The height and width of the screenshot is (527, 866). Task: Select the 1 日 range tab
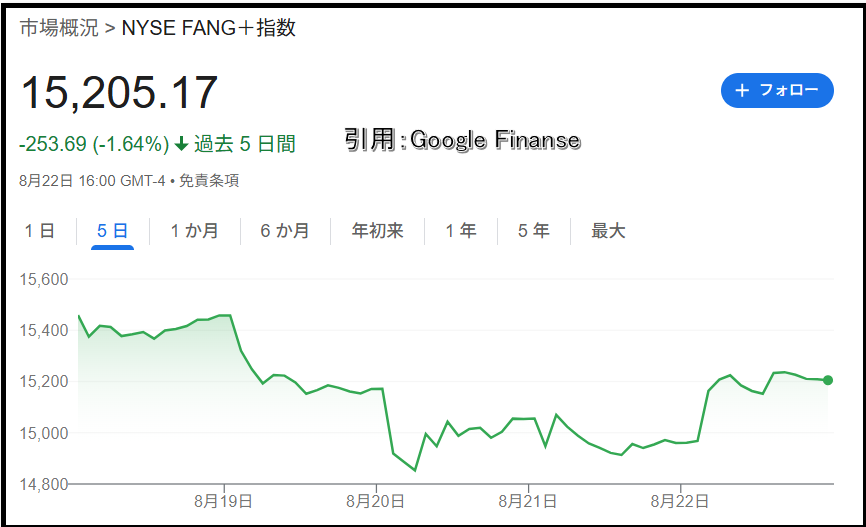coord(39,230)
